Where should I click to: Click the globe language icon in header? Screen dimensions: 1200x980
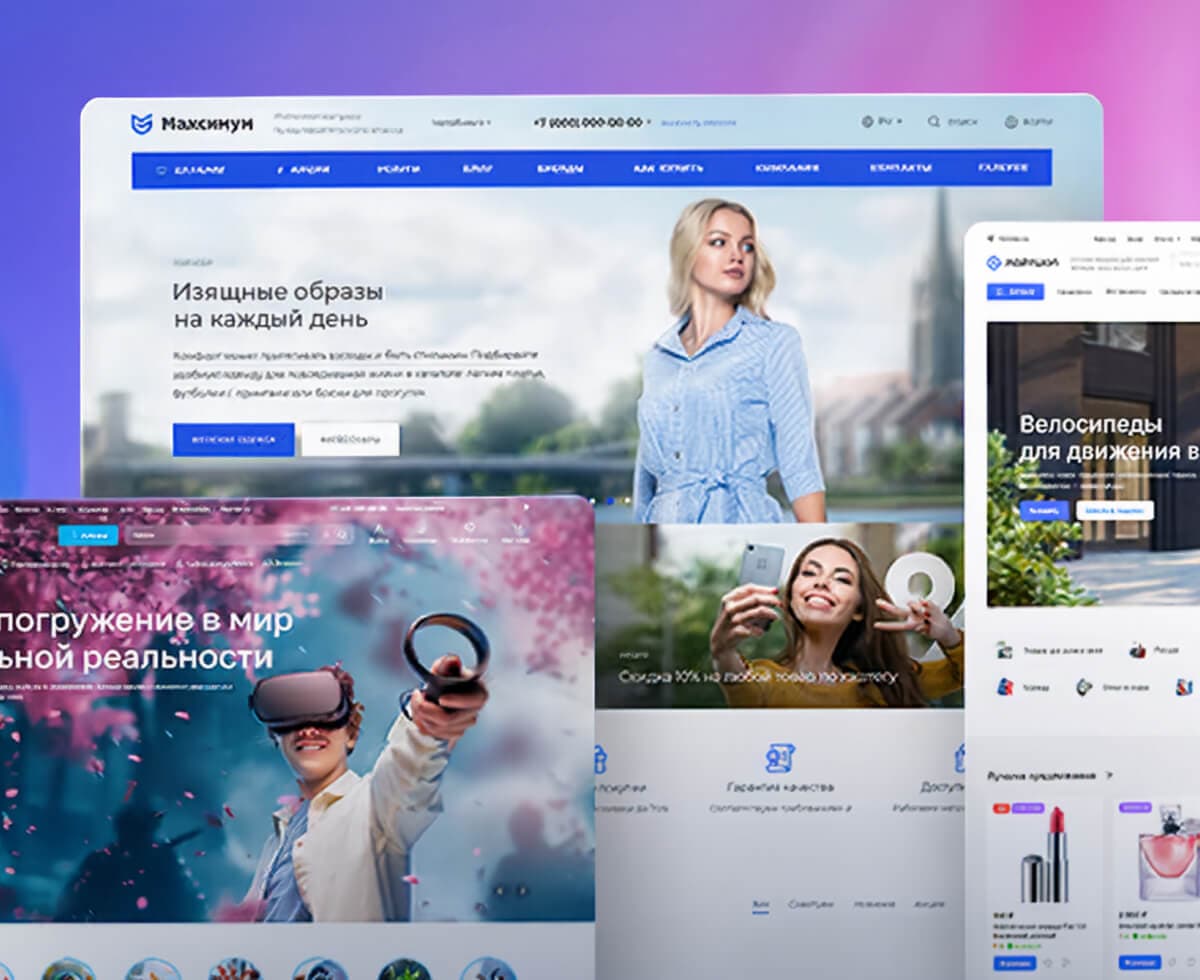click(x=867, y=121)
